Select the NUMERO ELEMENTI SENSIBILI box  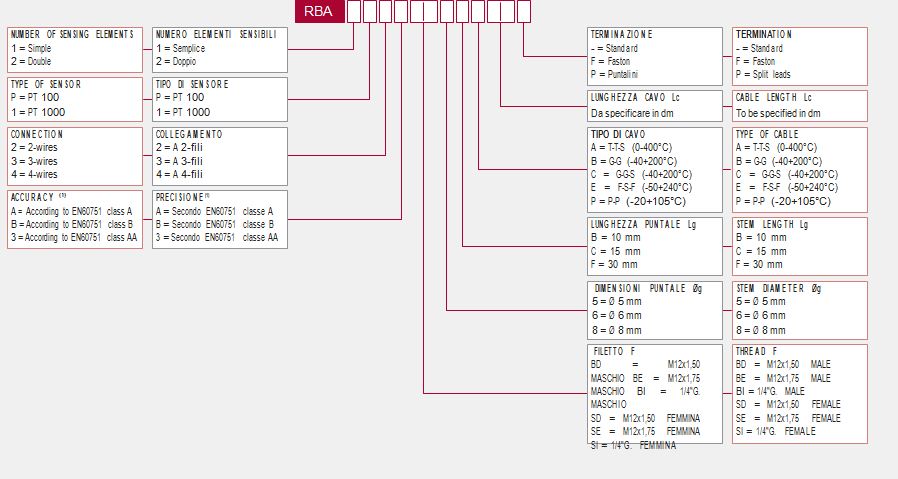[220, 49]
